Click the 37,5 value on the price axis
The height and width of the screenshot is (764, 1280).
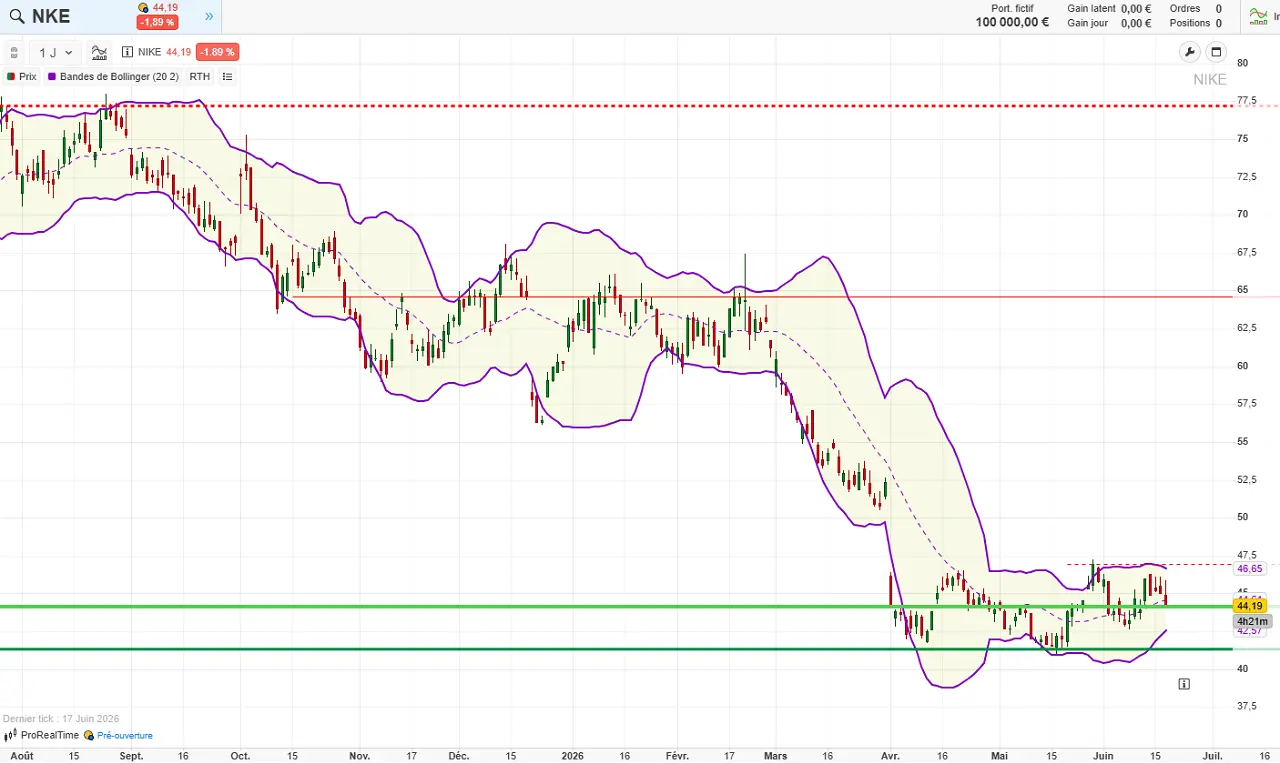click(1247, 706)
